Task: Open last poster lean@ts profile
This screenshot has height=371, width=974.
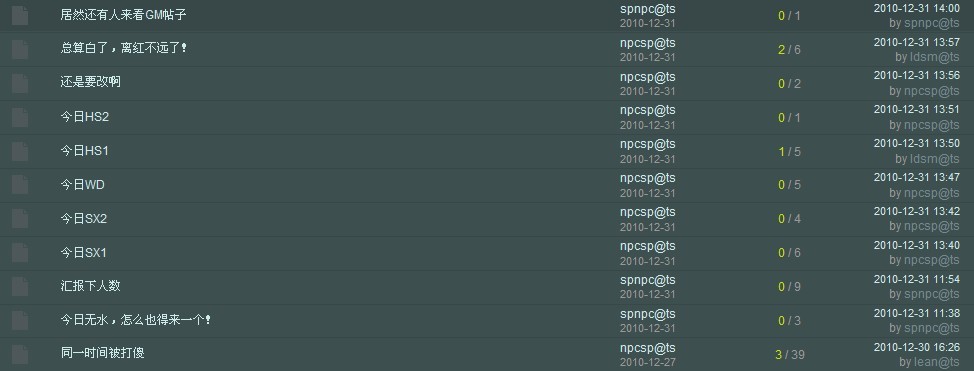Action: click(935, 362)
